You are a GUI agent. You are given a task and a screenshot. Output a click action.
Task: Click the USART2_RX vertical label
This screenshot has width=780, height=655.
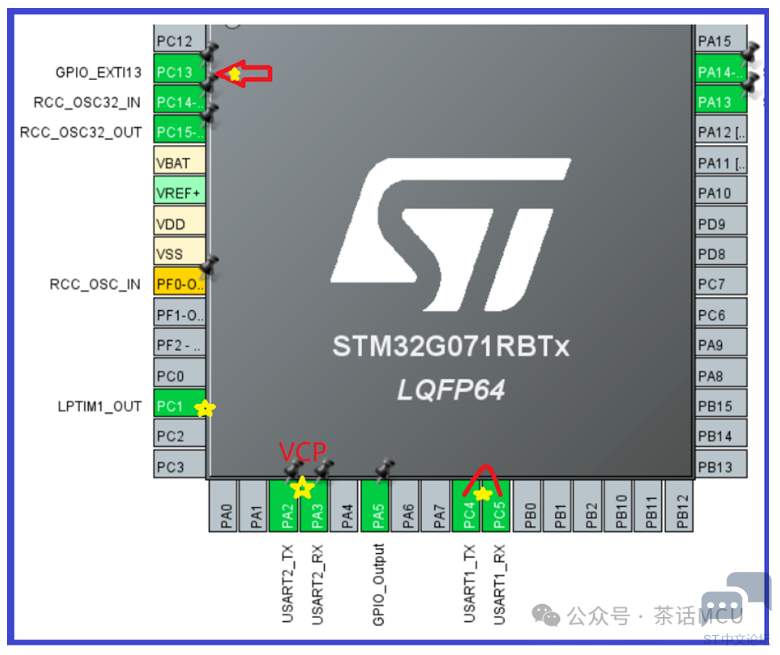(x=317, y=584)
